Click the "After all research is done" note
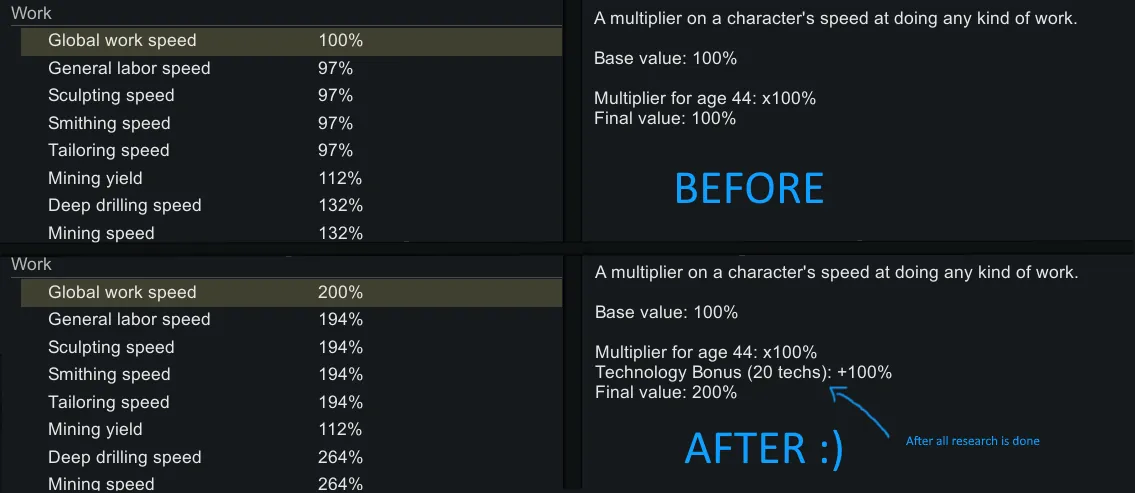The image size is (1135, 493). coord(972,441)
